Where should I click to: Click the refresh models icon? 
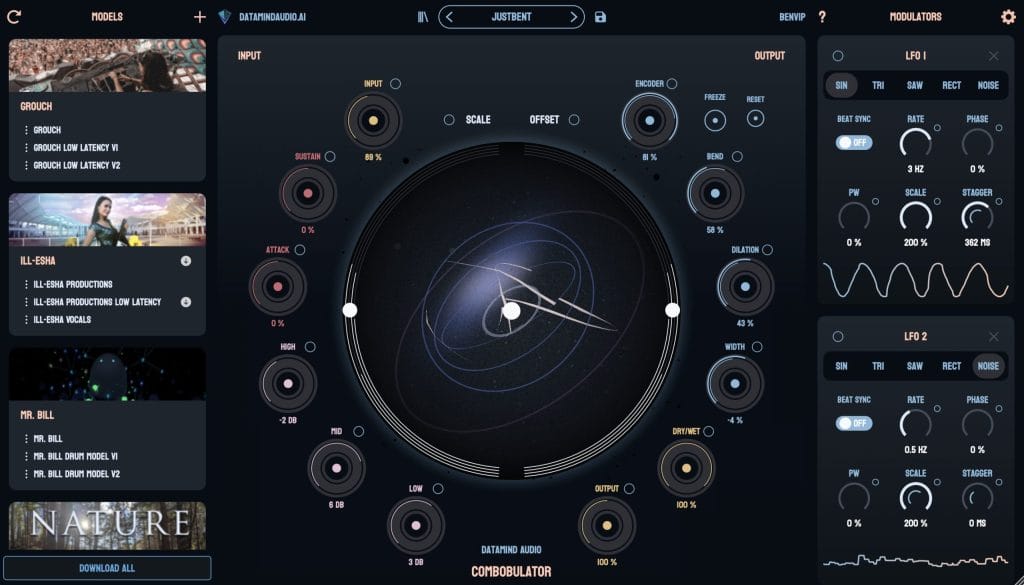[13, 17]
